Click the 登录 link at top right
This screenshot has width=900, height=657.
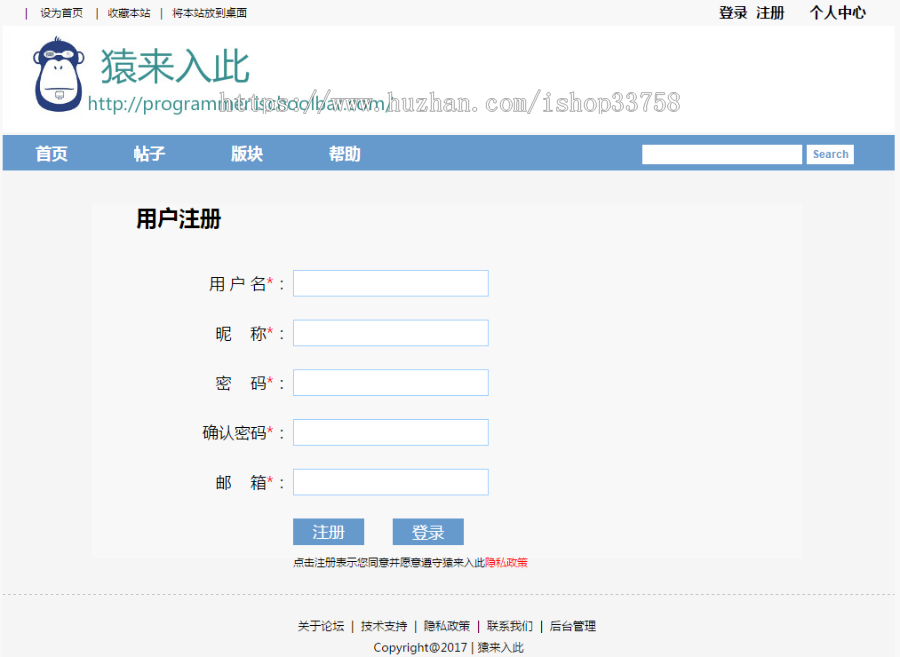click(731, 13)
